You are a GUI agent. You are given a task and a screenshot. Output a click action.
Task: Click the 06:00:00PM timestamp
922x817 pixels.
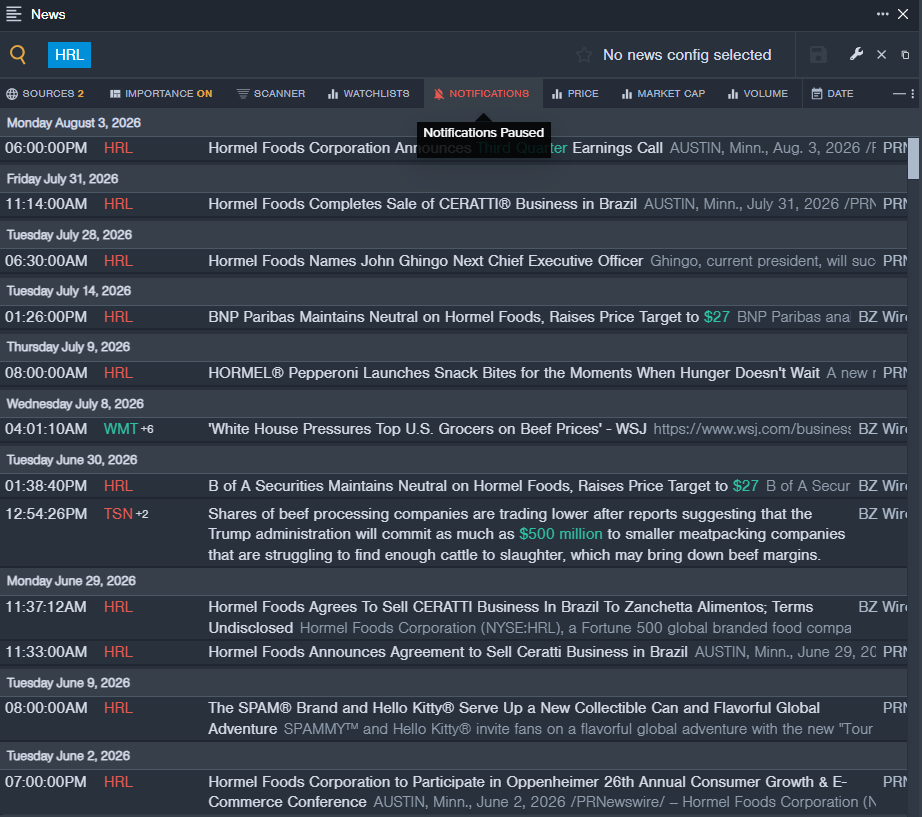pyautogui.click(x=46, y=148)
